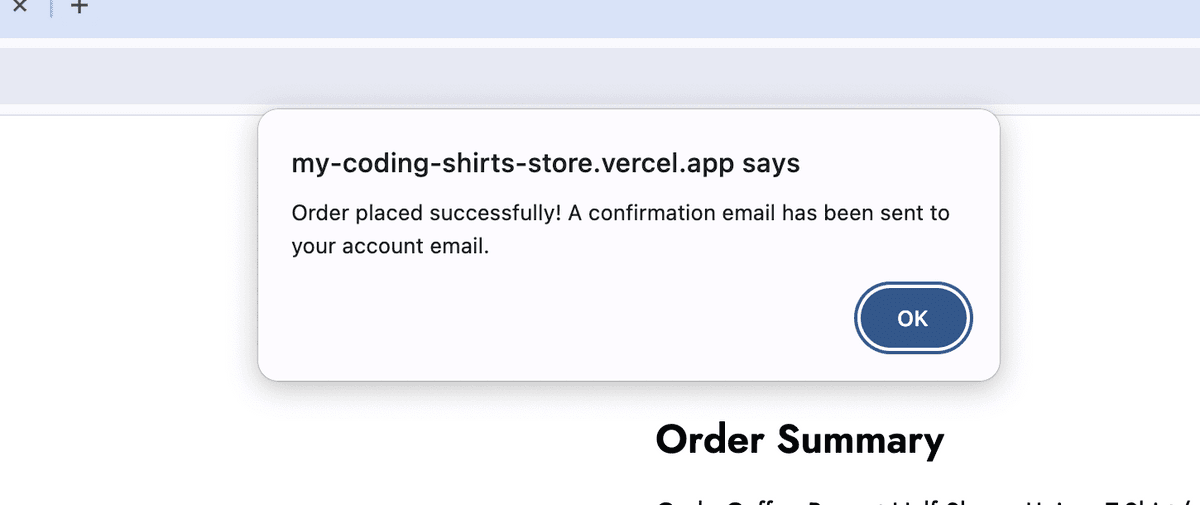
Task: Click the phrase 'has been sent to'
Action: pos(865,213)
